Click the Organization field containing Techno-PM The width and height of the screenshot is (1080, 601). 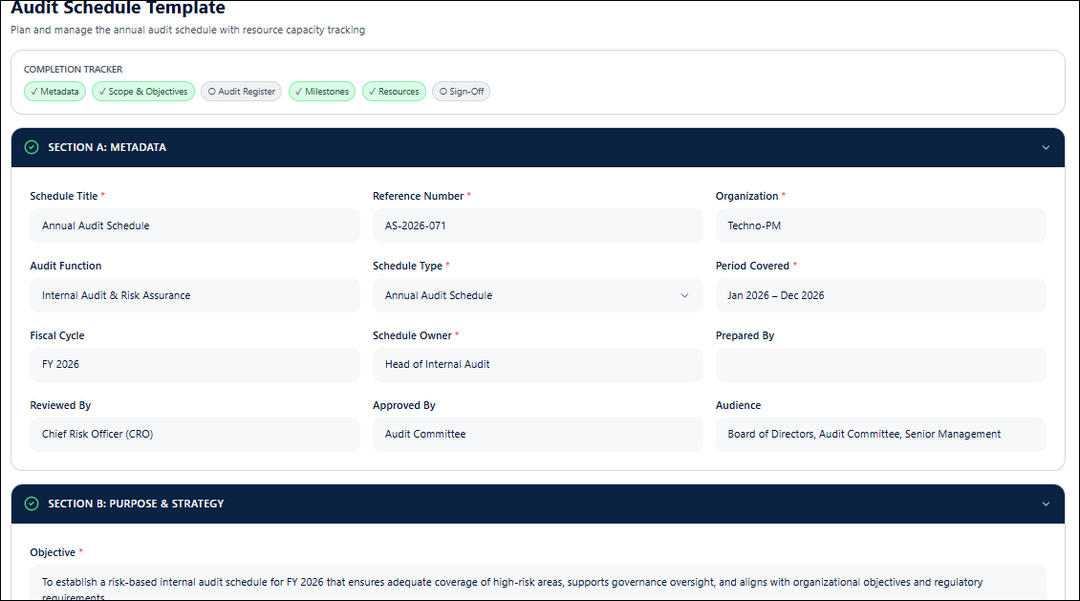[x=880, y=226]
